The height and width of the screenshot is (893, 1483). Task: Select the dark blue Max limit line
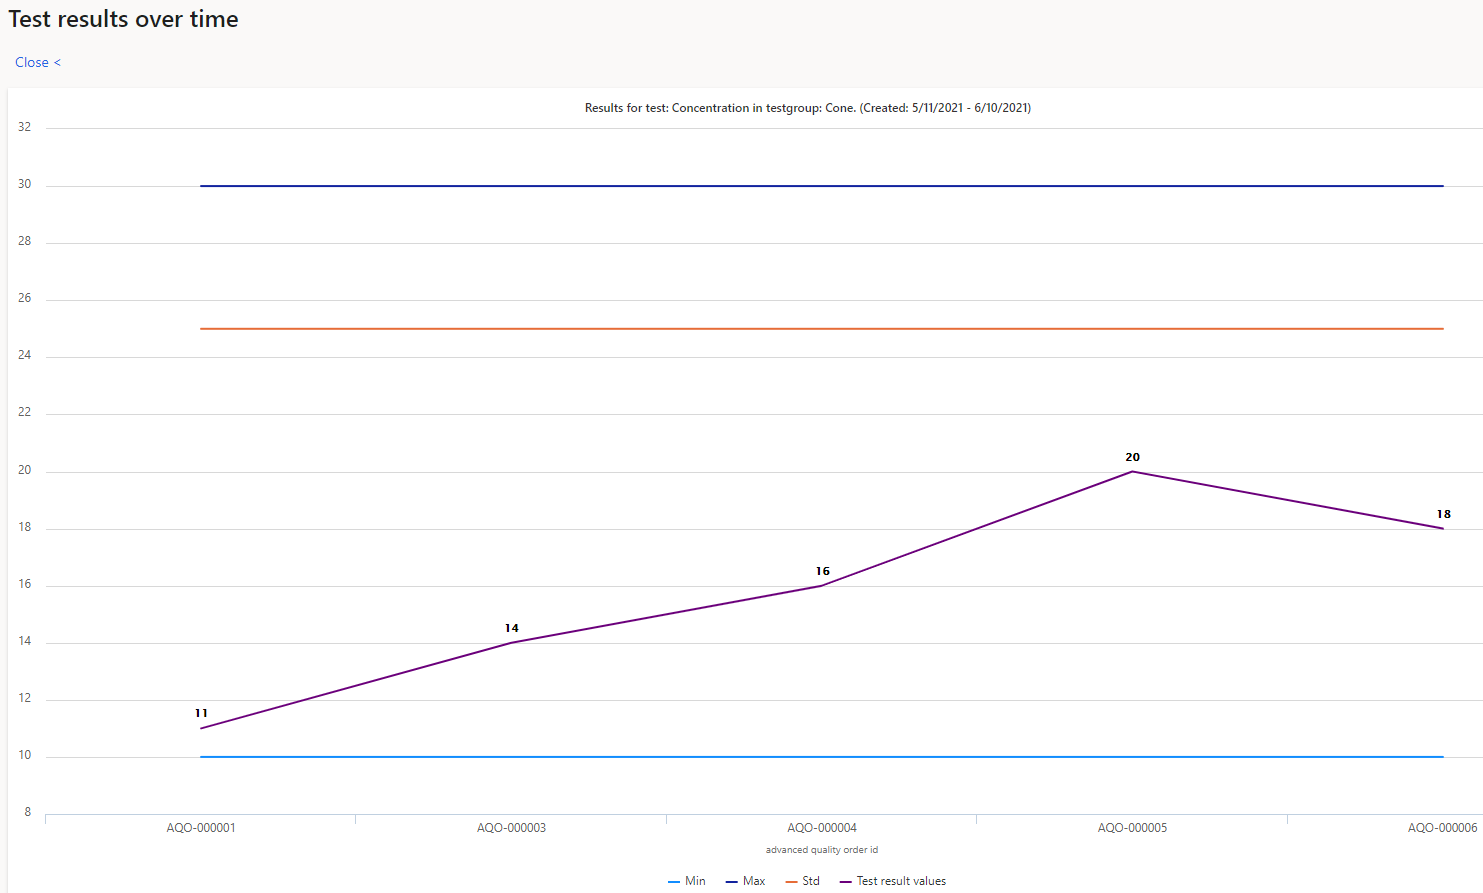tap(800, 184)
